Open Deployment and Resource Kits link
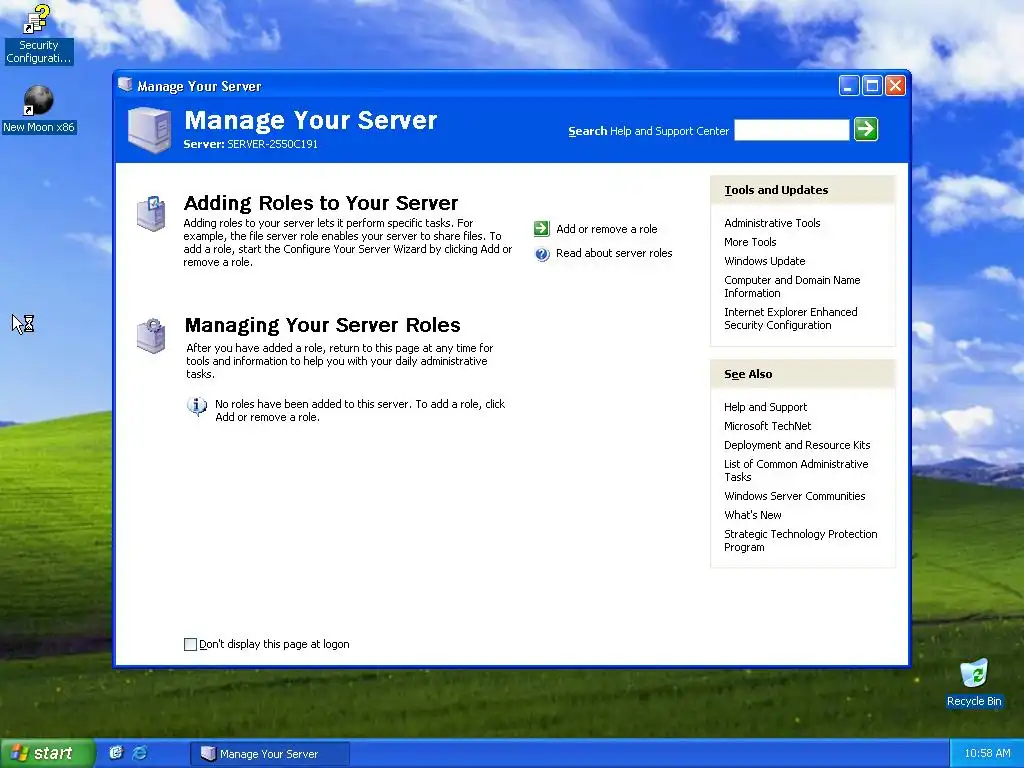 pyautogui.click(x=797, y=445)
